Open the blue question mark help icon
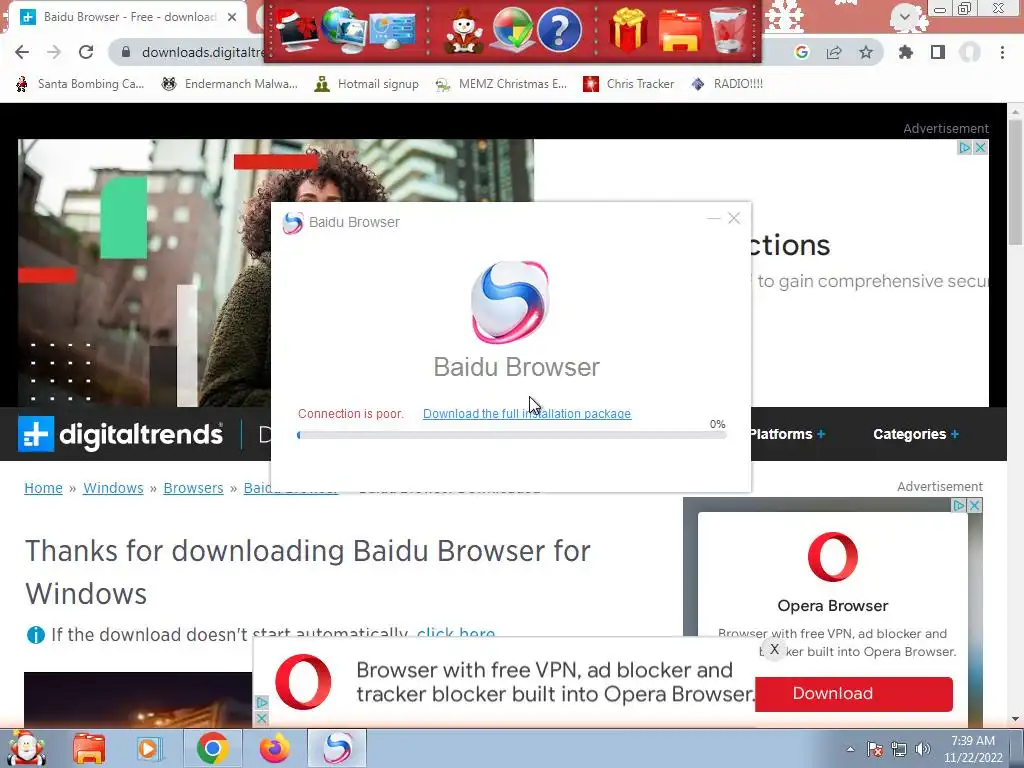This screenshot has width=1024, height=768. (x=560, y=29)
